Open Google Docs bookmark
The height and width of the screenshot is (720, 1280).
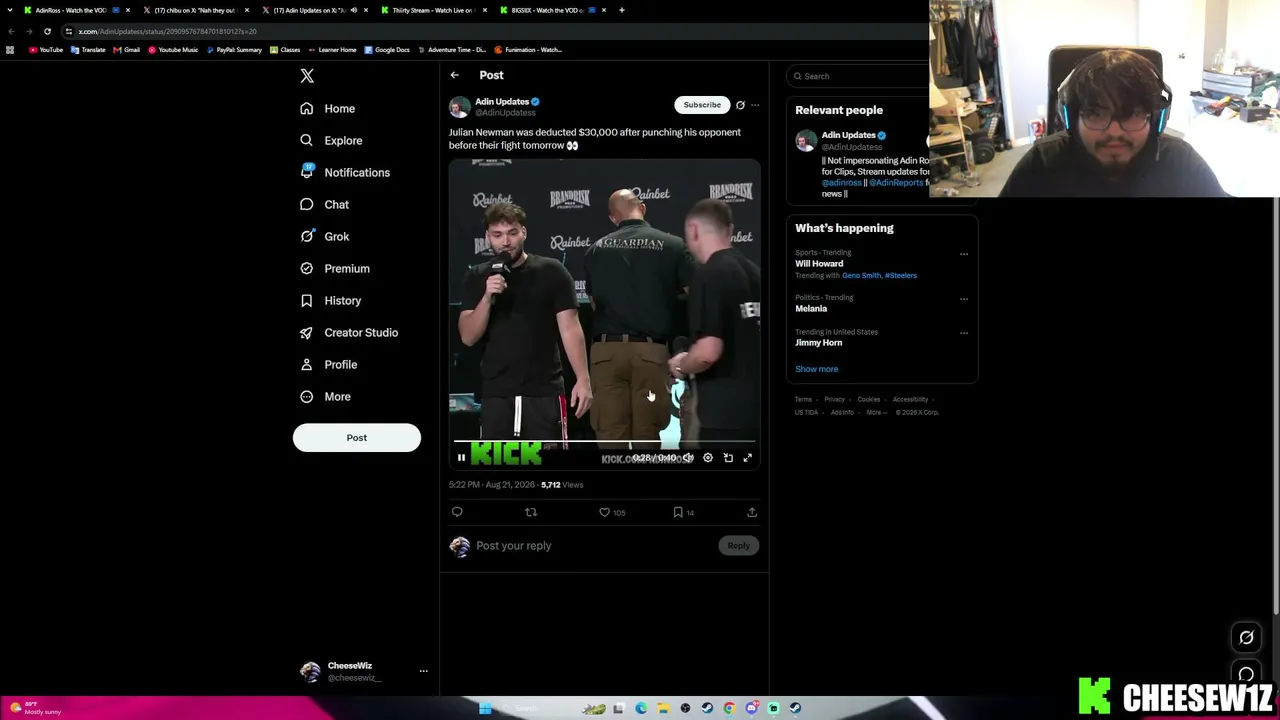pos(387,50)
